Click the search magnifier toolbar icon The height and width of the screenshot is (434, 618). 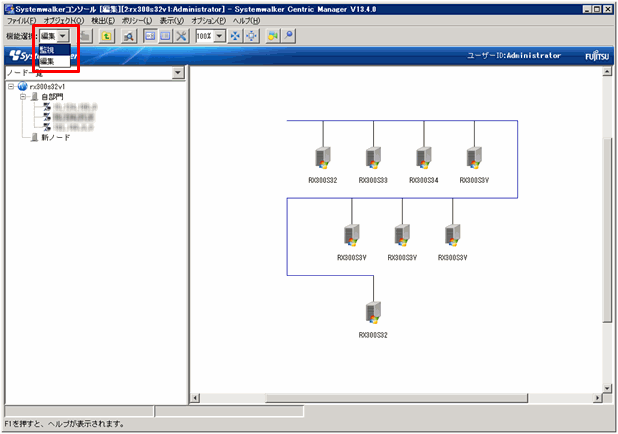pos(128,36)
